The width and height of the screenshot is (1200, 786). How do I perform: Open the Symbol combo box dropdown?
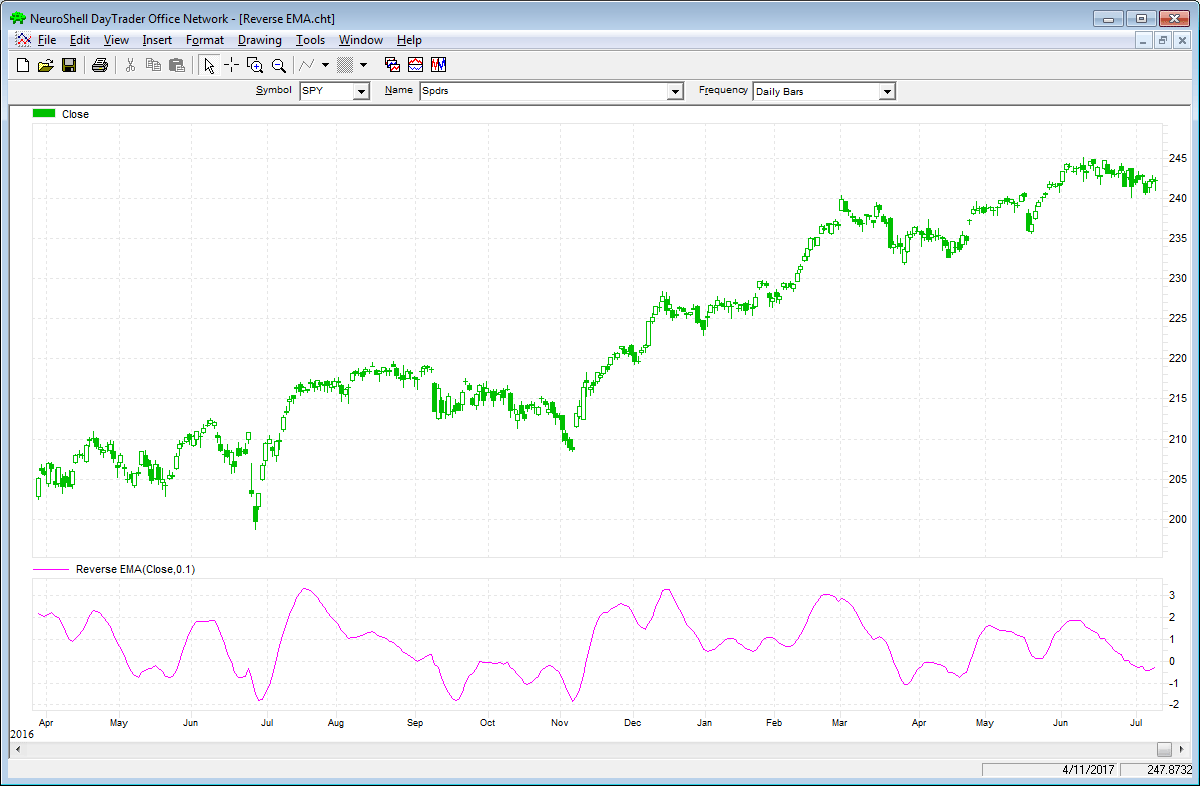point(361,91)
